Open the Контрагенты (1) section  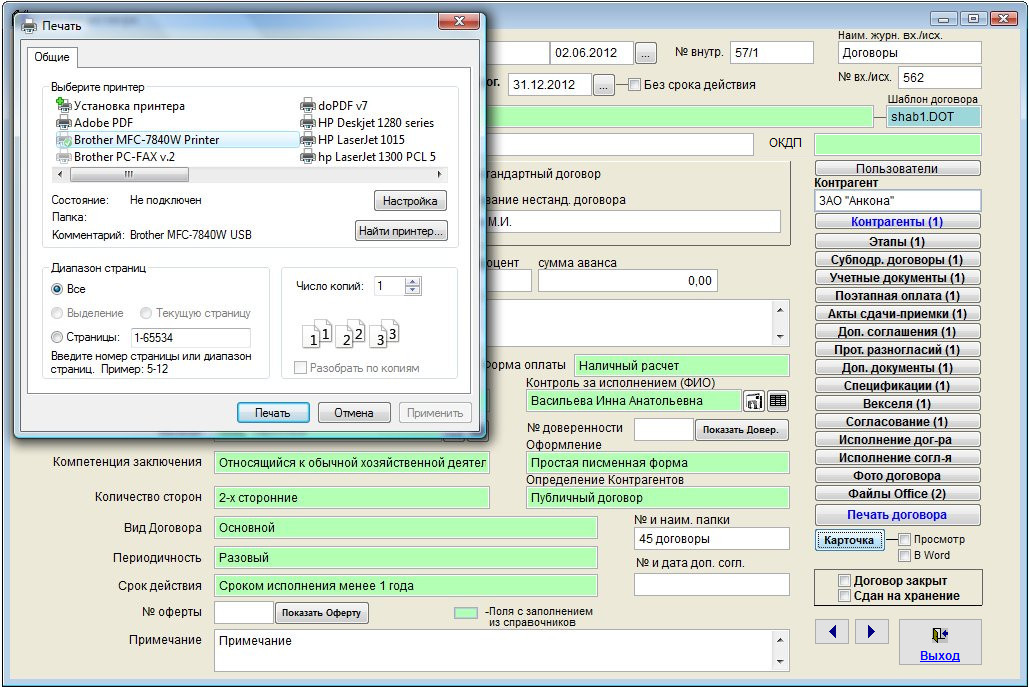(x=897, y=222)
